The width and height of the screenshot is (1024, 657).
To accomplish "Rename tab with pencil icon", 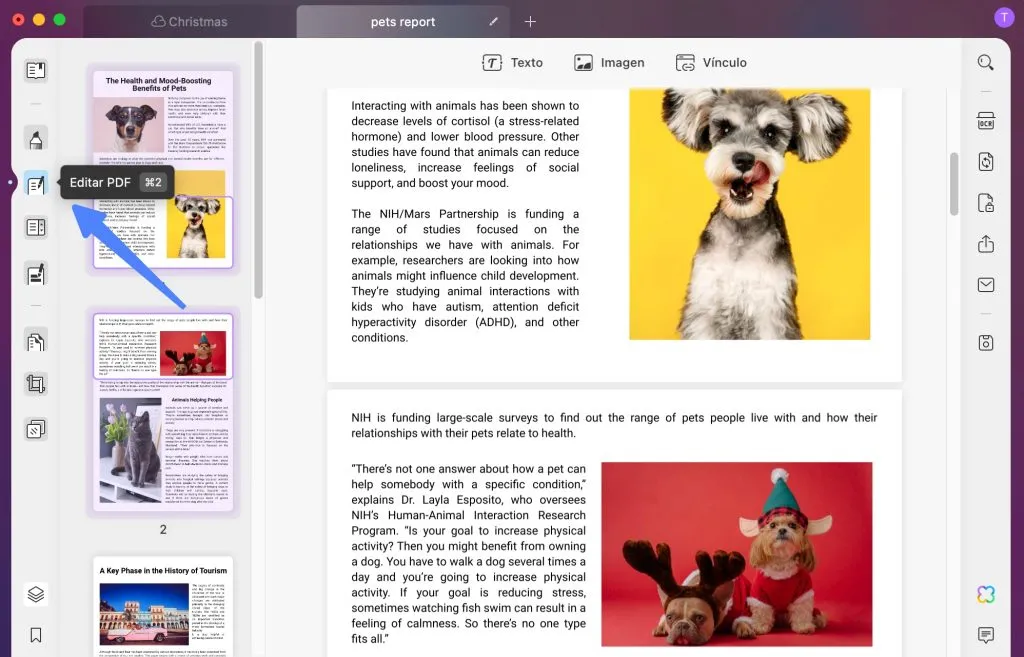I will point(494,22).
